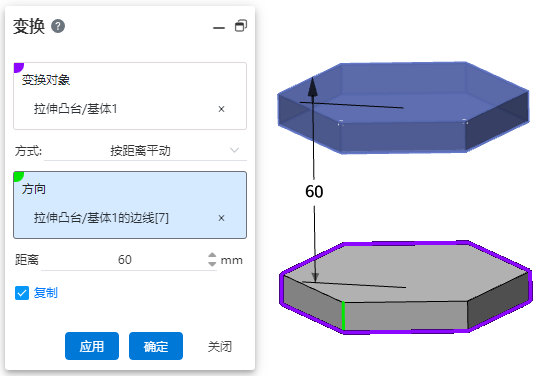Close the dialog via 关闭

[220, 346]
